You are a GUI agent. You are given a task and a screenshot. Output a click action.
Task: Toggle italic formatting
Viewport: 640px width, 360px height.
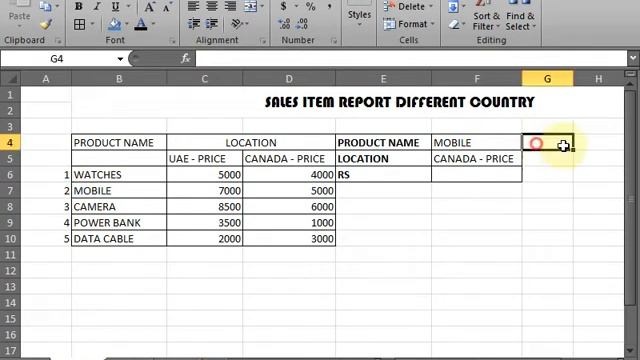[x=97, y=6]
